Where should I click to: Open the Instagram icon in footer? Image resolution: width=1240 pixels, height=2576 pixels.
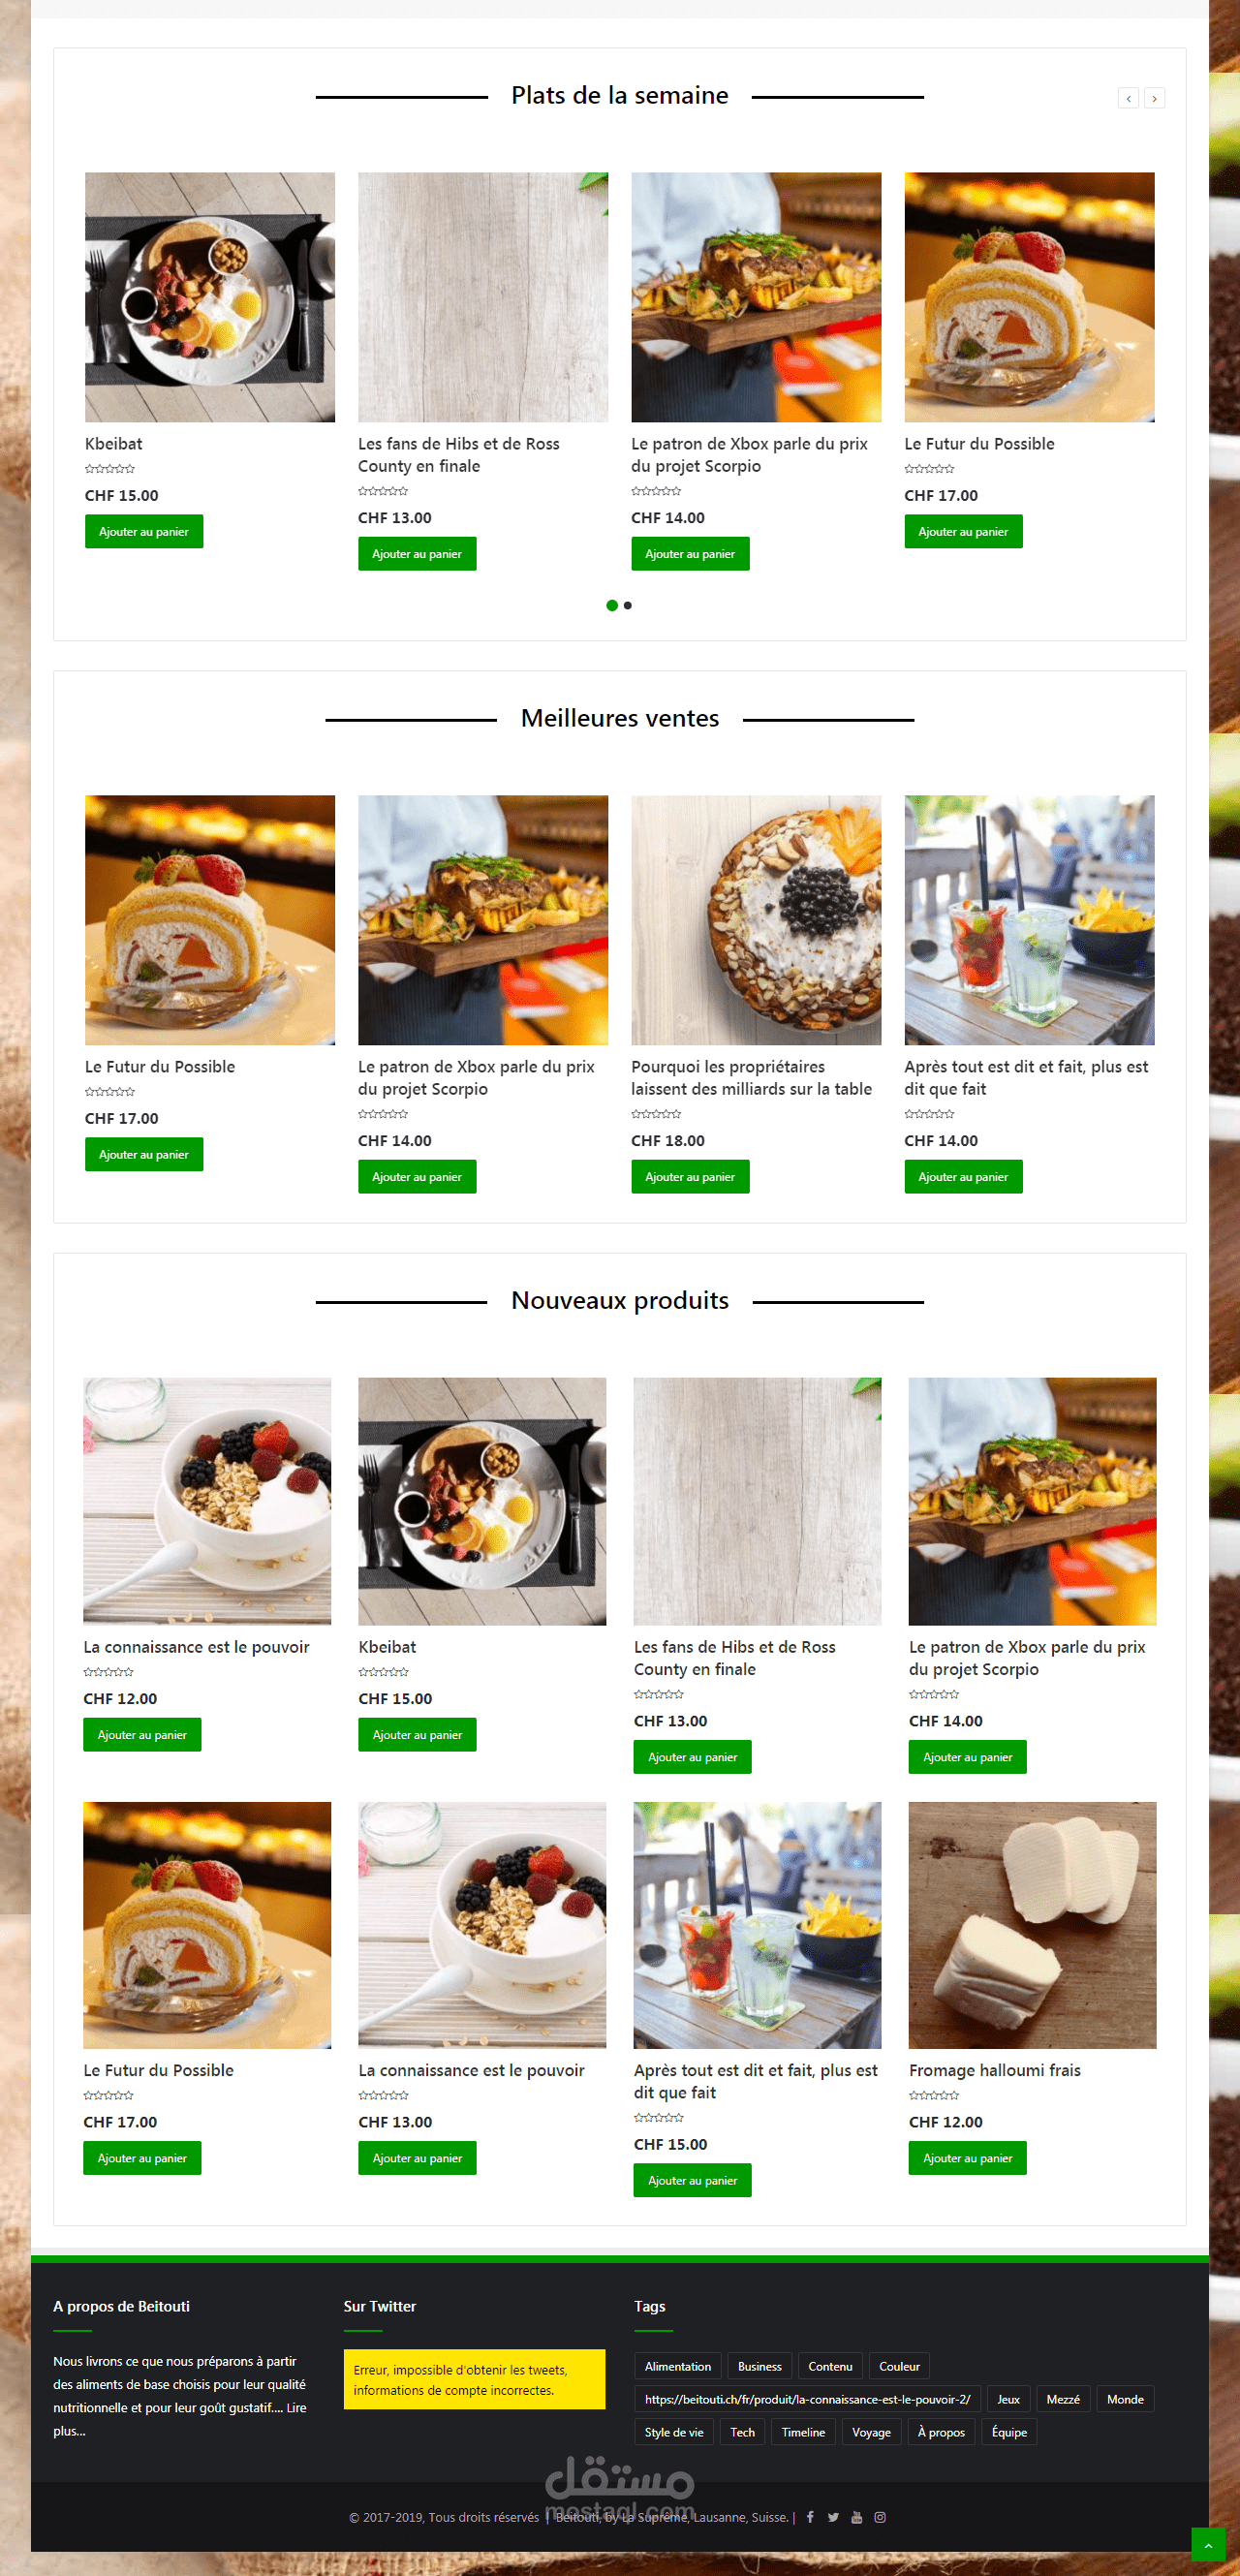(x=880, y=2517)
